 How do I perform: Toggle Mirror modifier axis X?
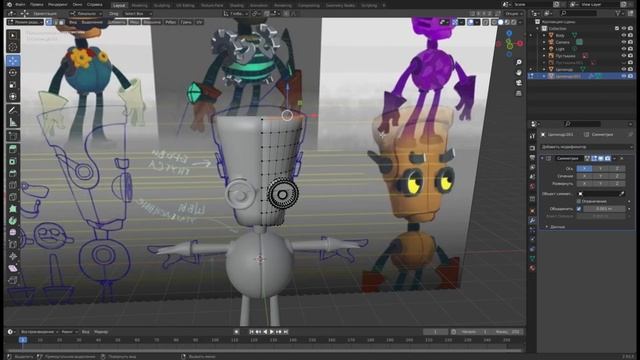point(584,169)
